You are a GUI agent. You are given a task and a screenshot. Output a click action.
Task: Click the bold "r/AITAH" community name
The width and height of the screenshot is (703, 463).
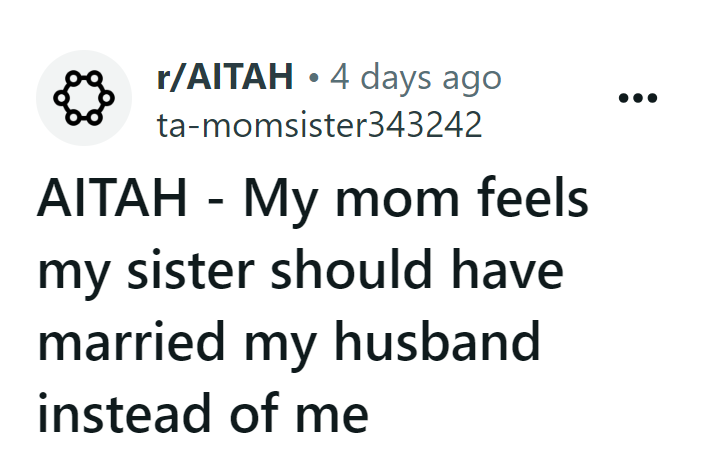[225, 76]
